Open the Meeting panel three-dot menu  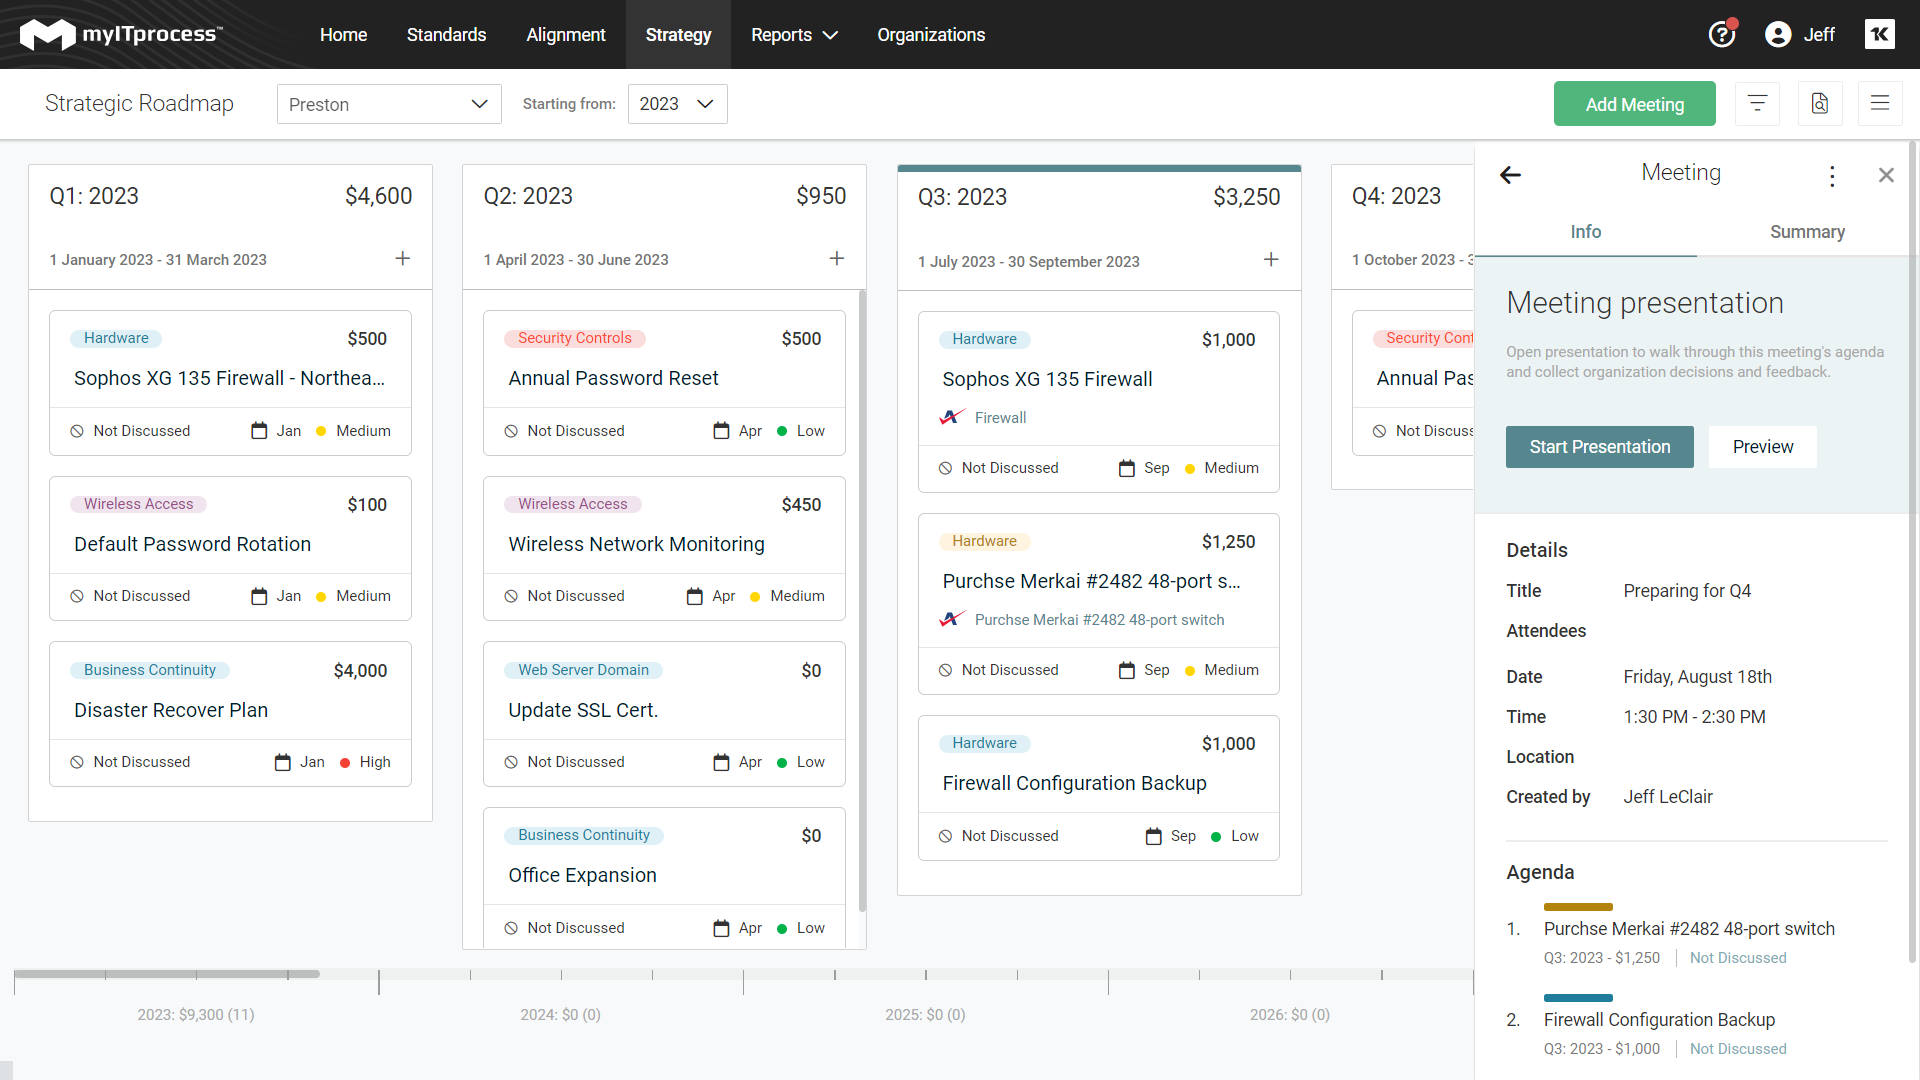point(1831,176)
